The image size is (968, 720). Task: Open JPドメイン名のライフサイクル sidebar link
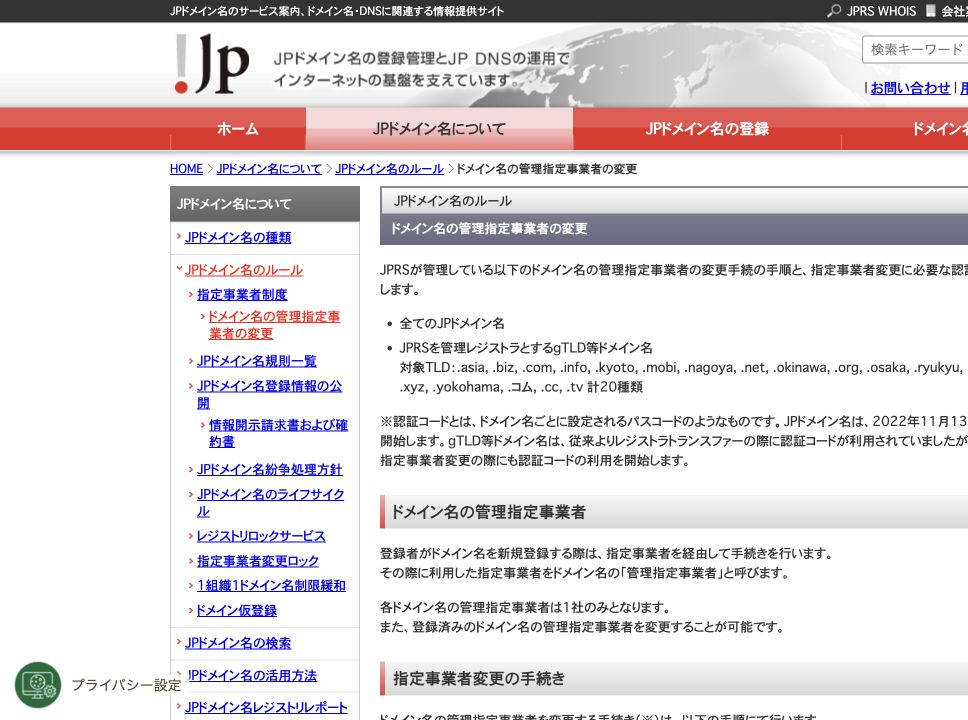pos(270,503)
